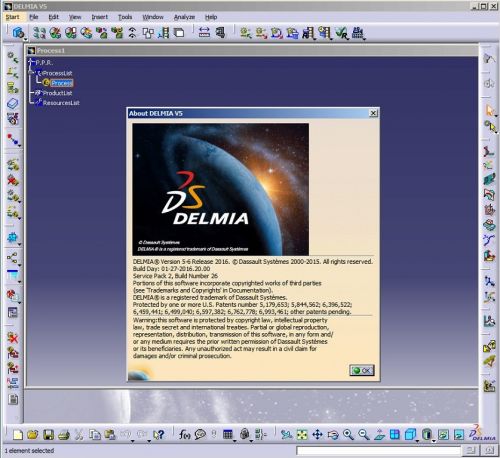Open the Analyze menu
The width and height of the screenshot is (500, 458).
coord(184,17)
